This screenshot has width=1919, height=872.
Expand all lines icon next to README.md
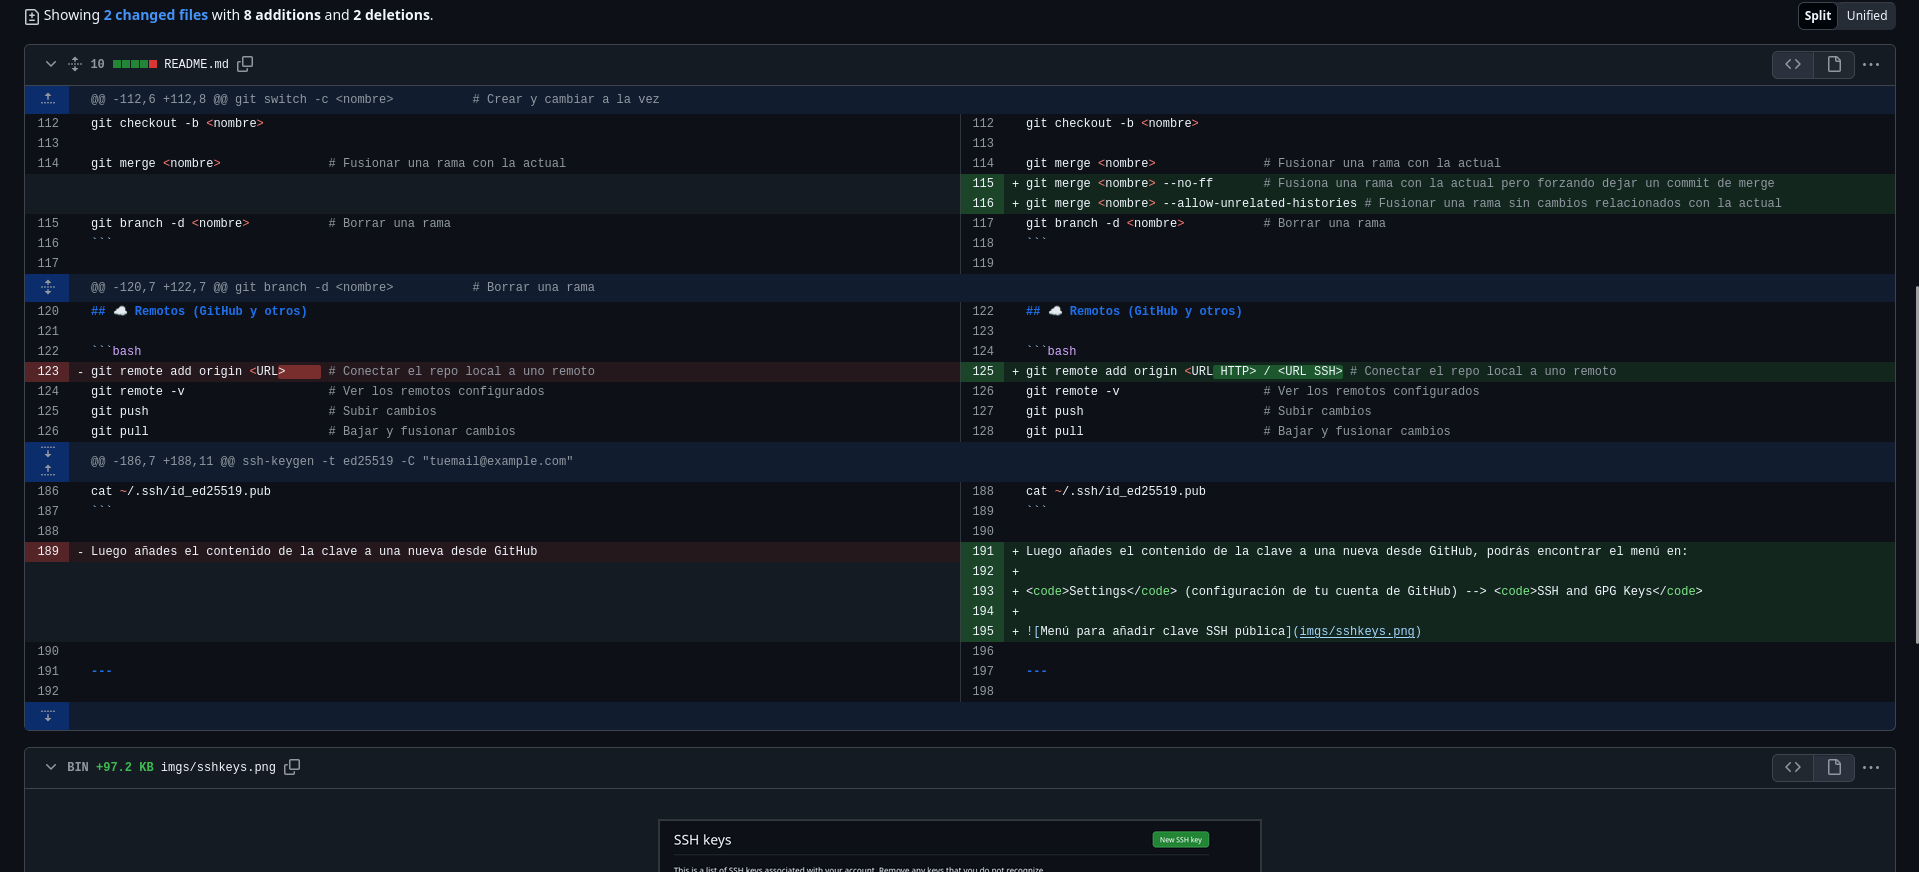coord(74,64)
